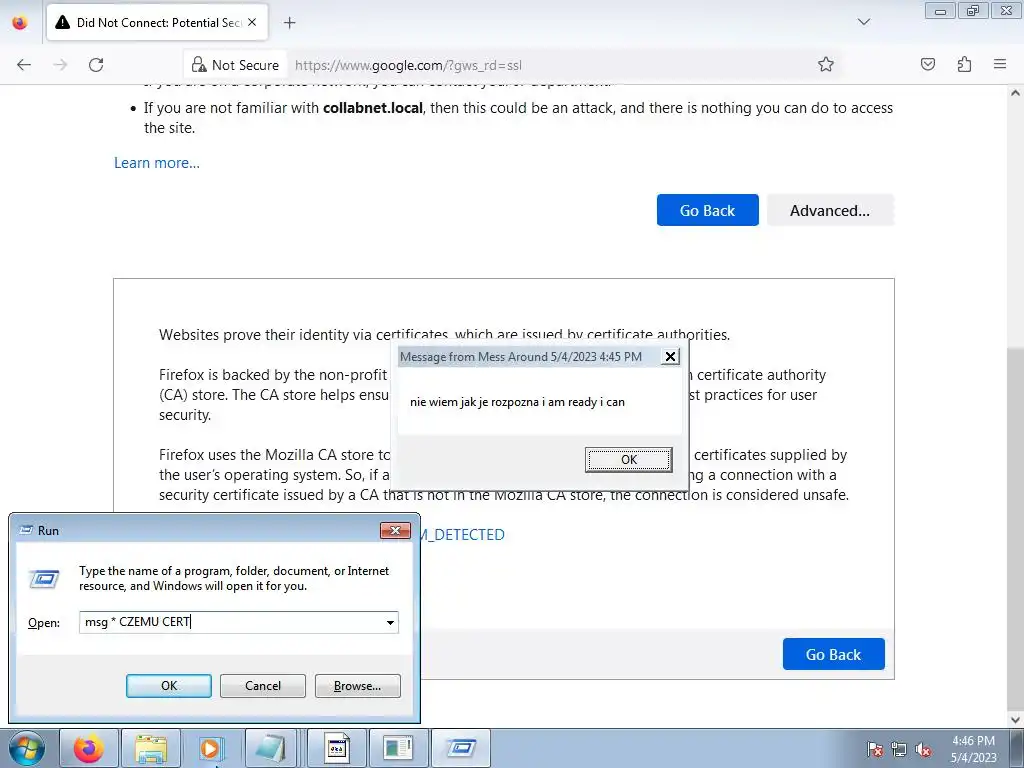The width and height of the screenshot is (1024, 768).
Task: Click the page scrollbar up arrow
Action: coord(1016,93)
